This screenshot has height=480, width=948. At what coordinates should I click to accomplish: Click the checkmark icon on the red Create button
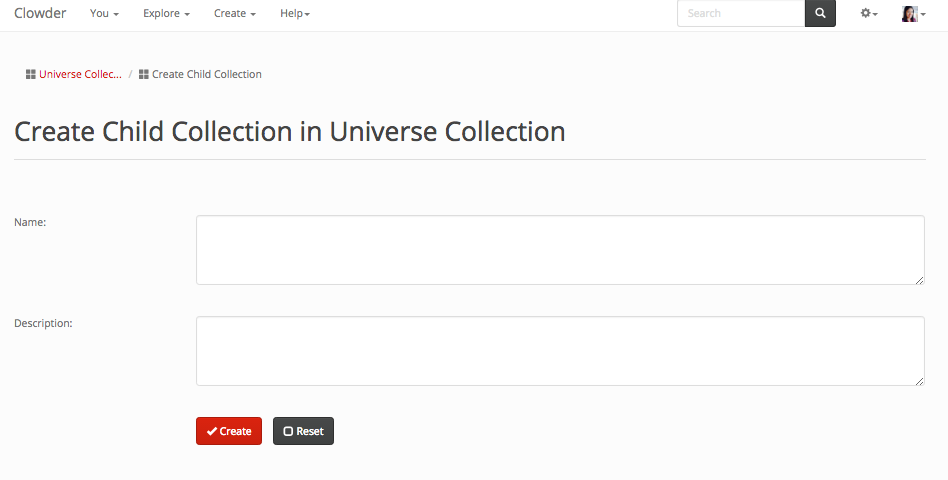pos(212,431)
